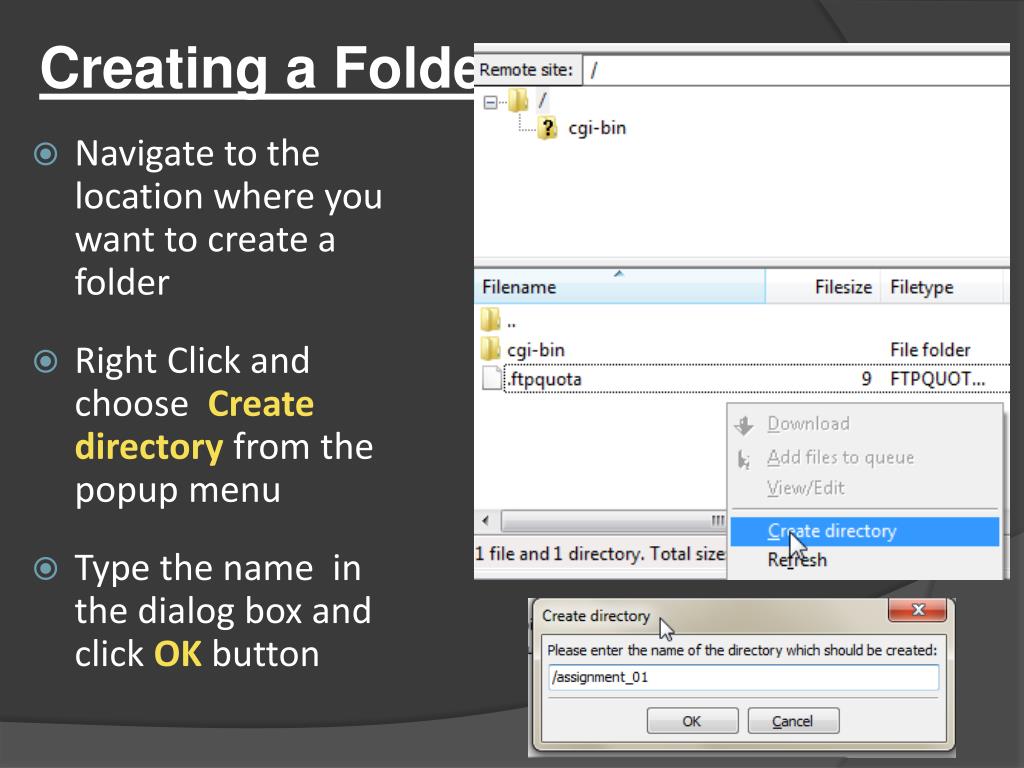Click OK in Create directory dialog
Viewport: 1024px width, 768px height.
(x=692, y=721)
